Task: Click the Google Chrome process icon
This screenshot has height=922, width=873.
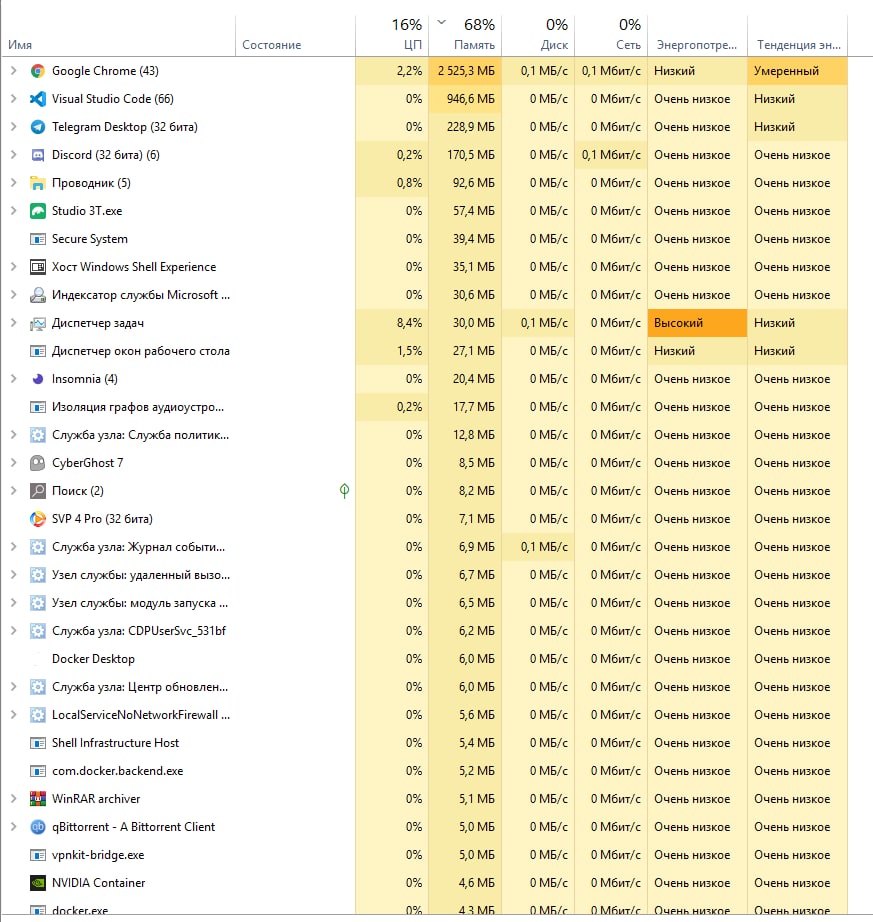Action: click(38, 71)
